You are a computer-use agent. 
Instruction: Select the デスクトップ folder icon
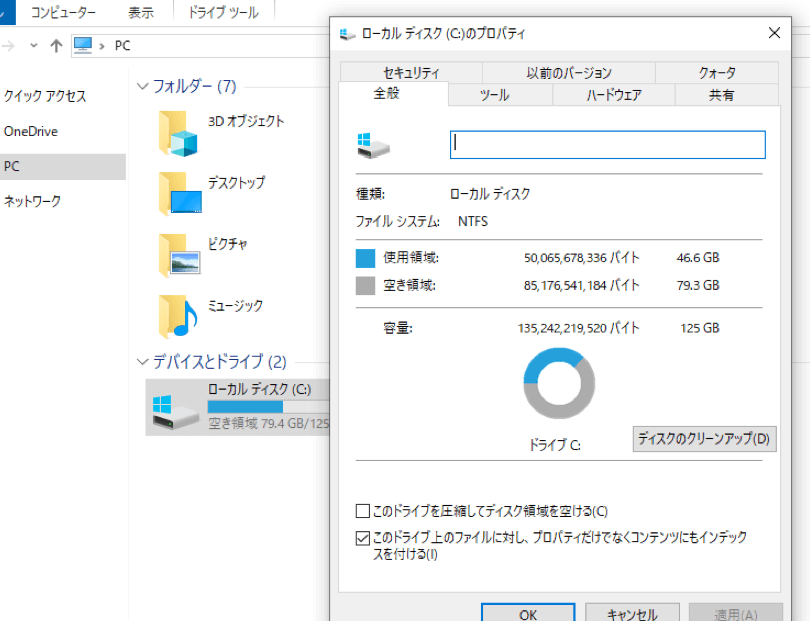point(179,193)
